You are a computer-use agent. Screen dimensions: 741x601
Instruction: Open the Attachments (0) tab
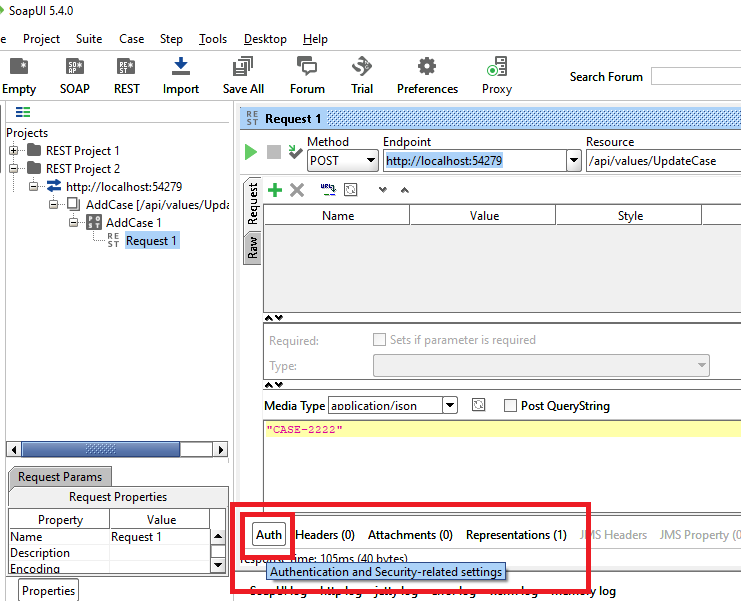pos(410,535)
